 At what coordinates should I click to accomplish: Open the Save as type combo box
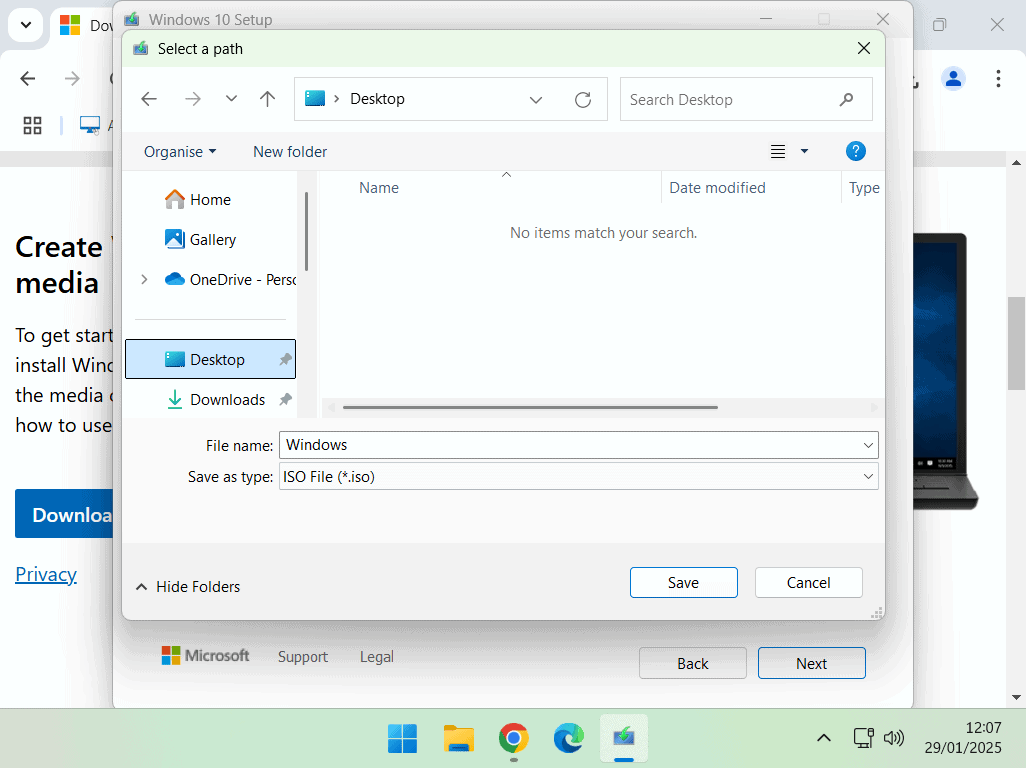tap(578, 477)
